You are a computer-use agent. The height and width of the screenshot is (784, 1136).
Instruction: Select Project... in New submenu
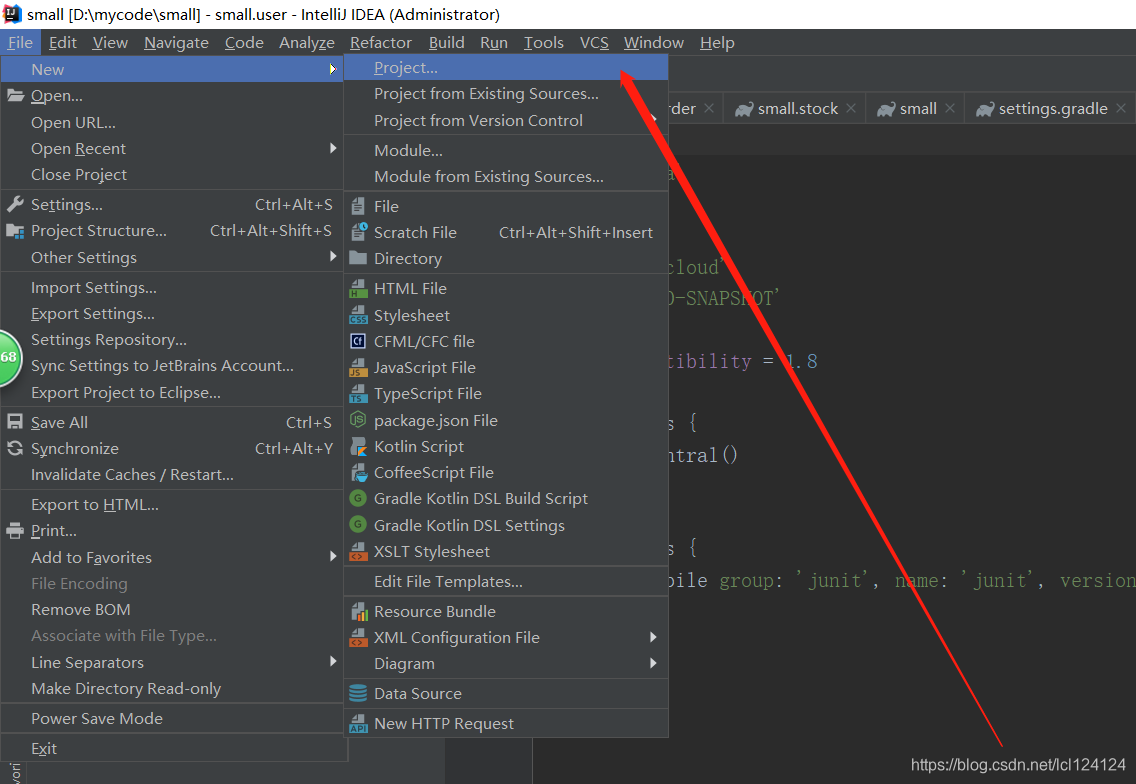pos(506,67)
